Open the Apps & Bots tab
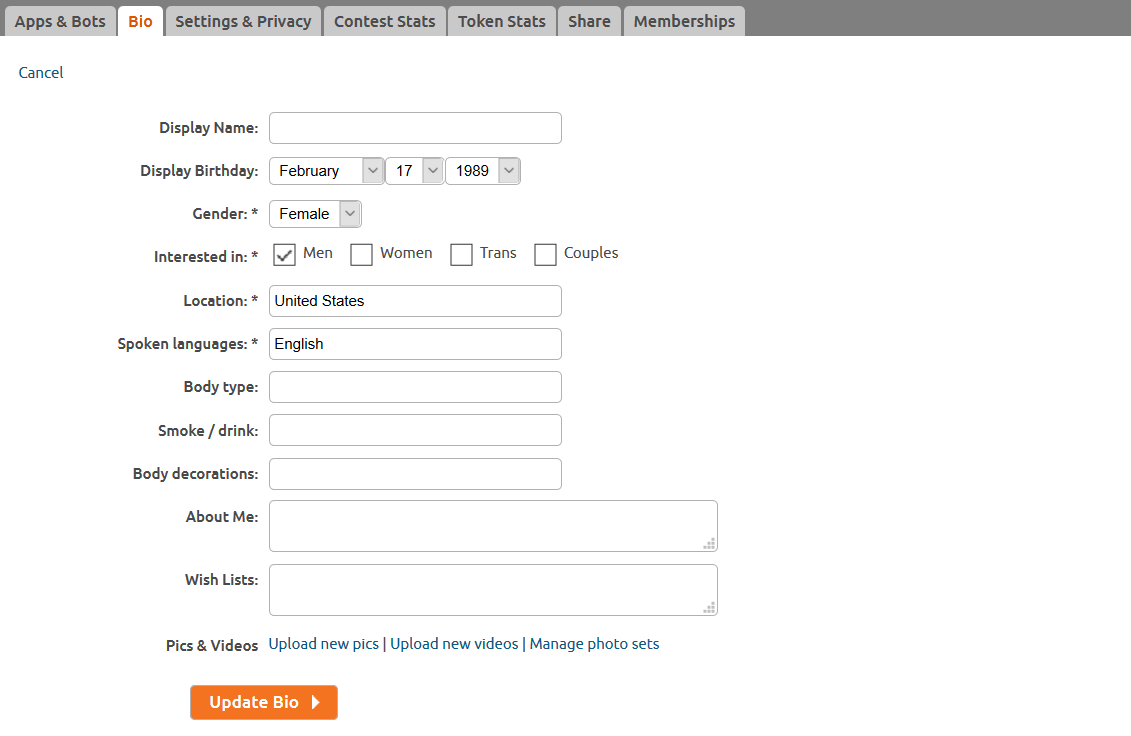This screenshot has width=1131, height=736. (60, 21)
